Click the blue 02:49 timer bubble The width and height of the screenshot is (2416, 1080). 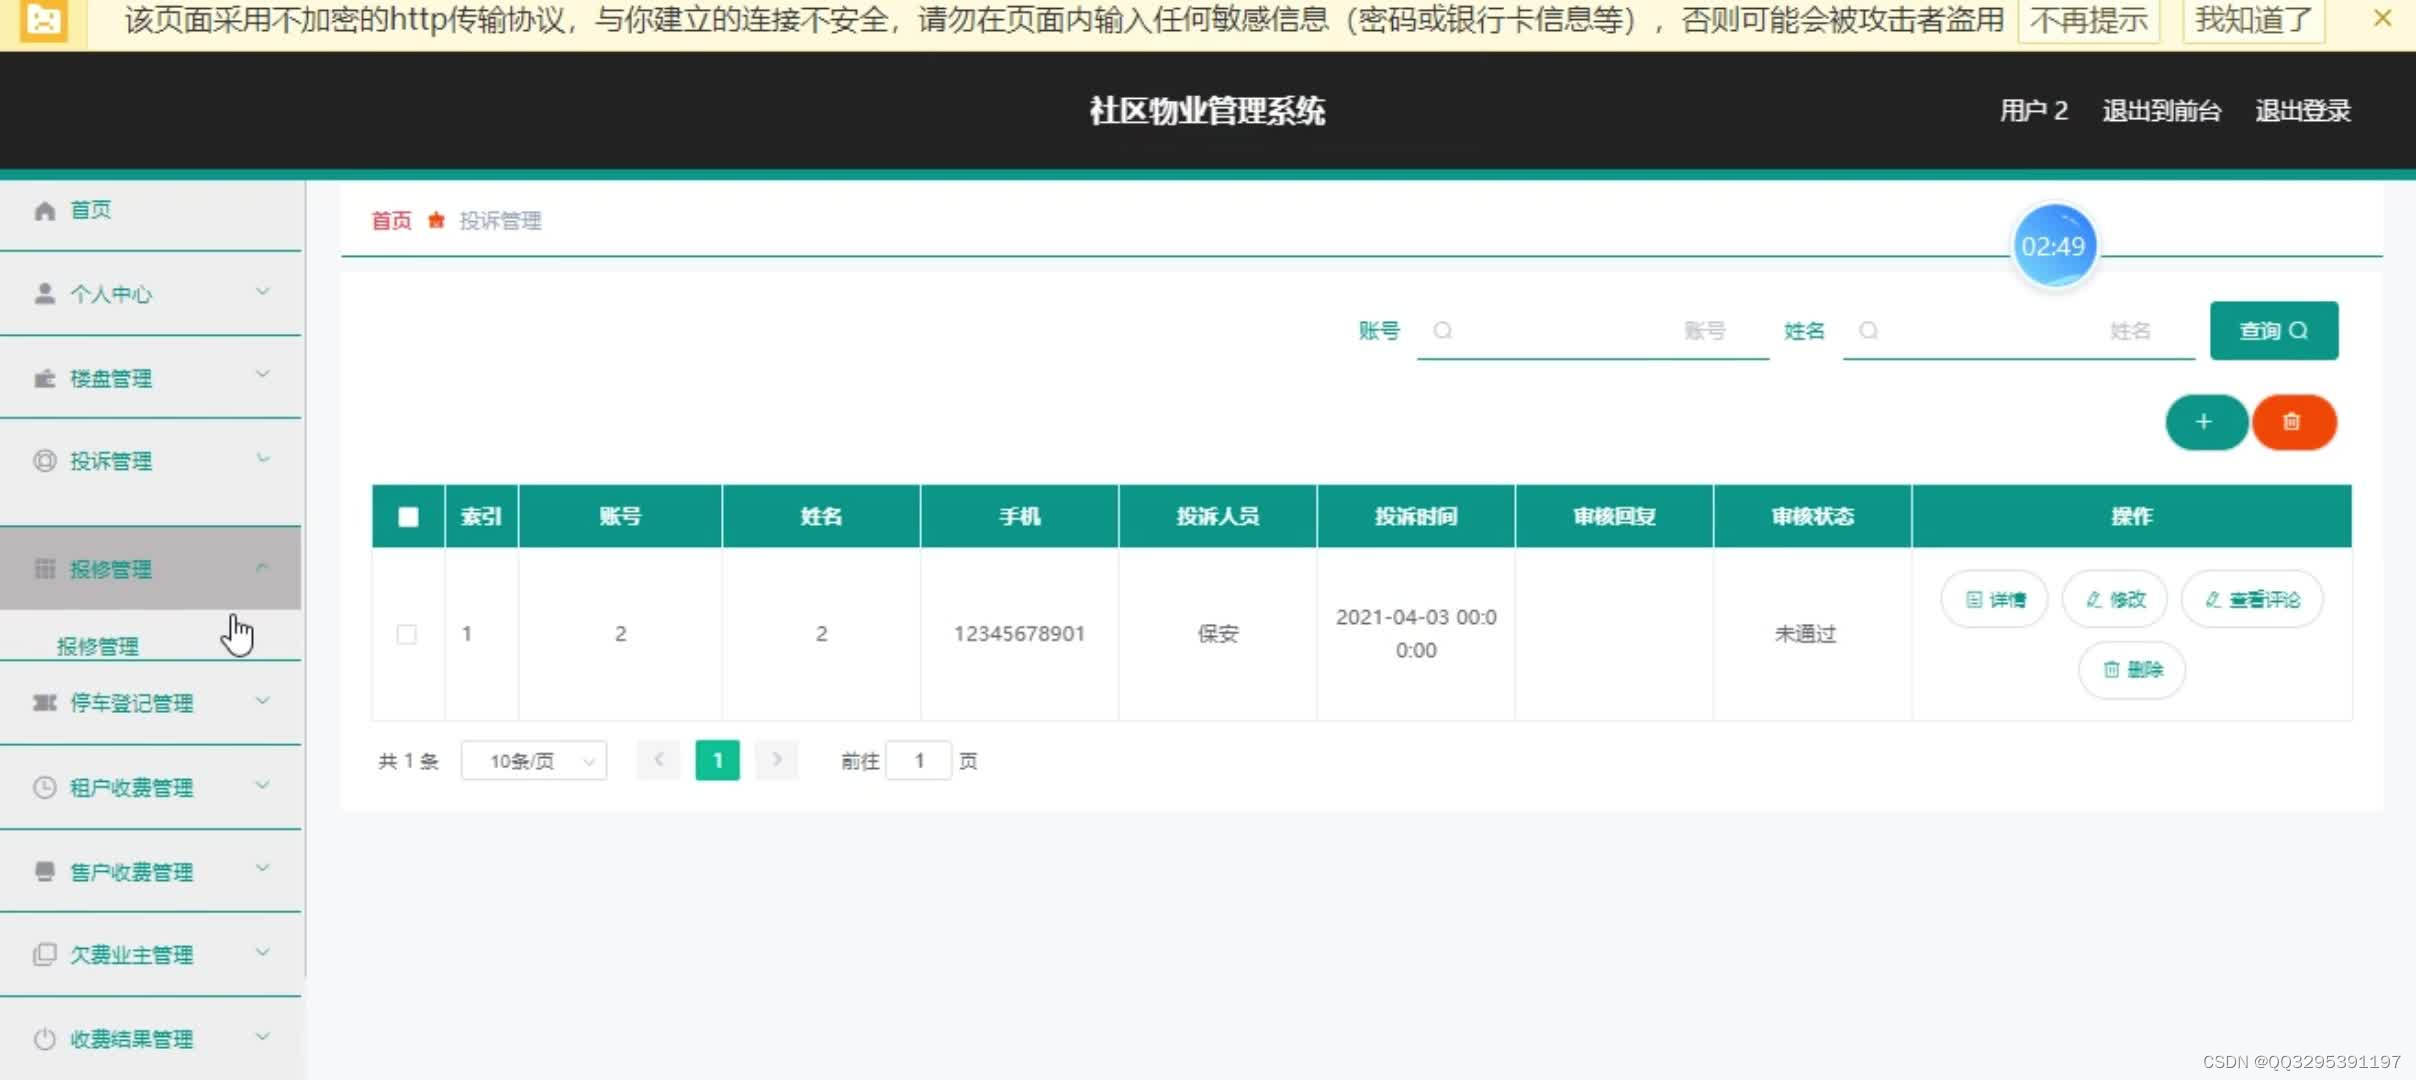click(2054, 246)
